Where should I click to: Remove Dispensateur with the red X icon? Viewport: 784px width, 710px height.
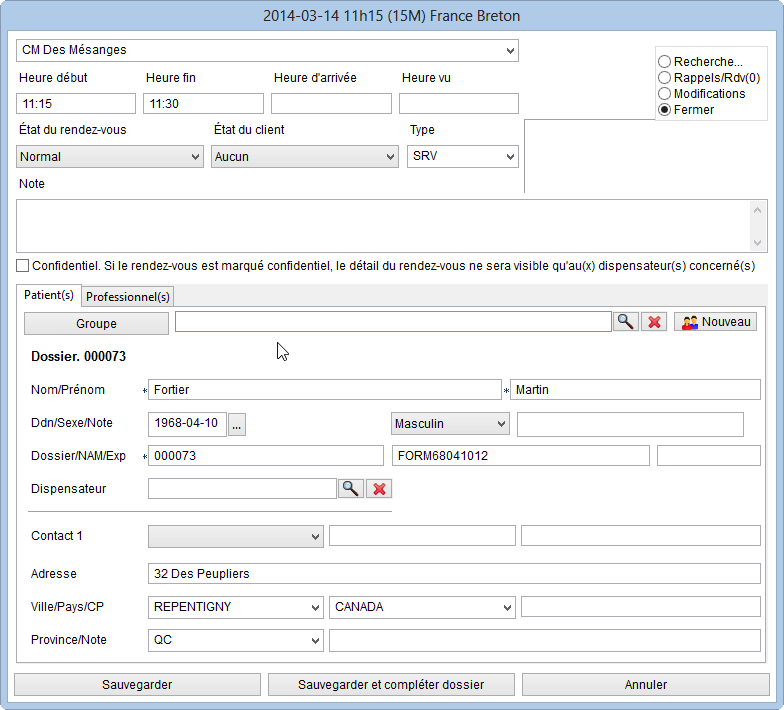tap(379, 488)
